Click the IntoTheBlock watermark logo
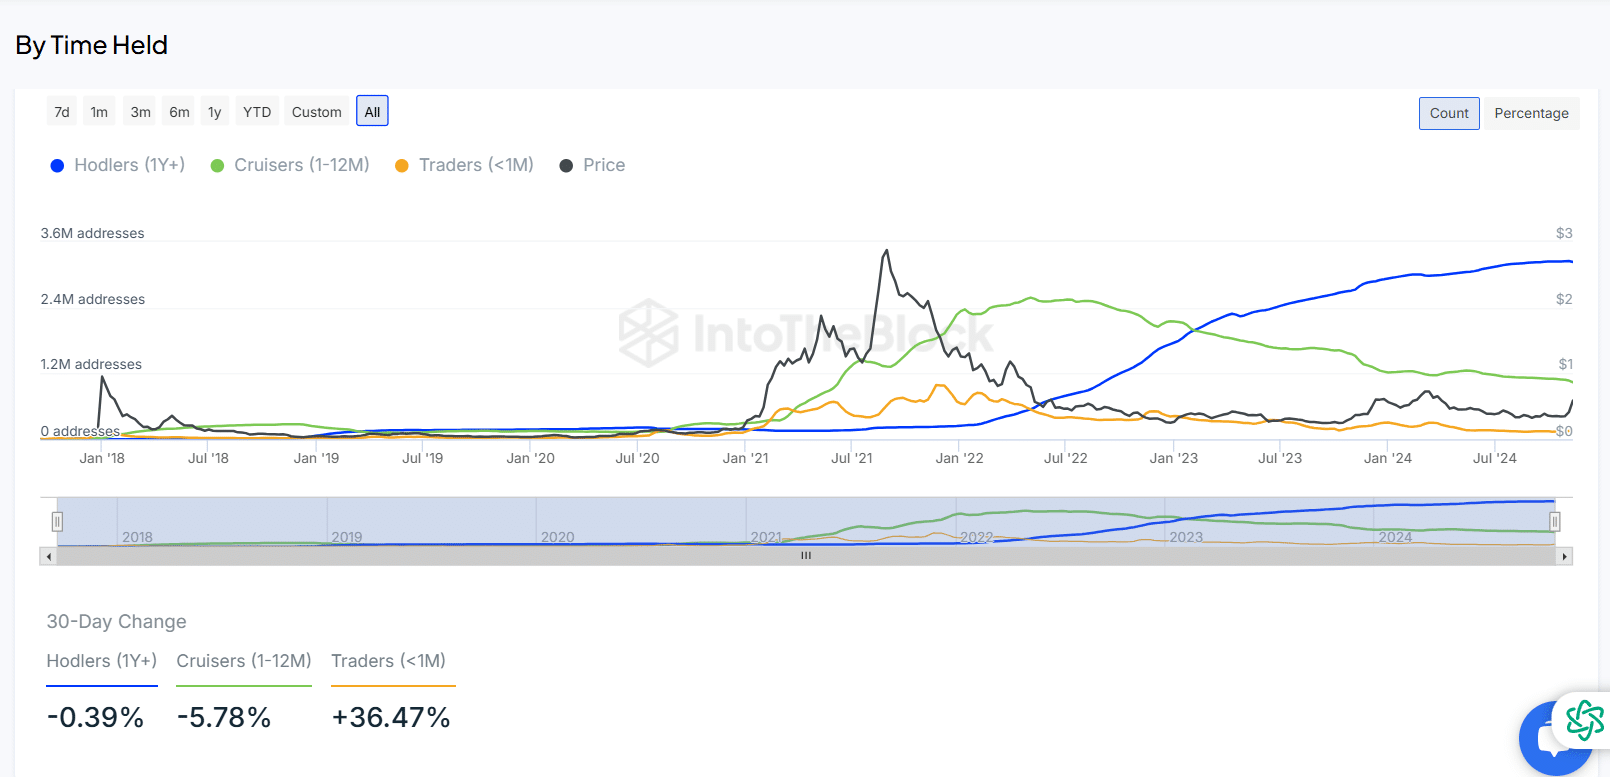 (x=806, y=333)
